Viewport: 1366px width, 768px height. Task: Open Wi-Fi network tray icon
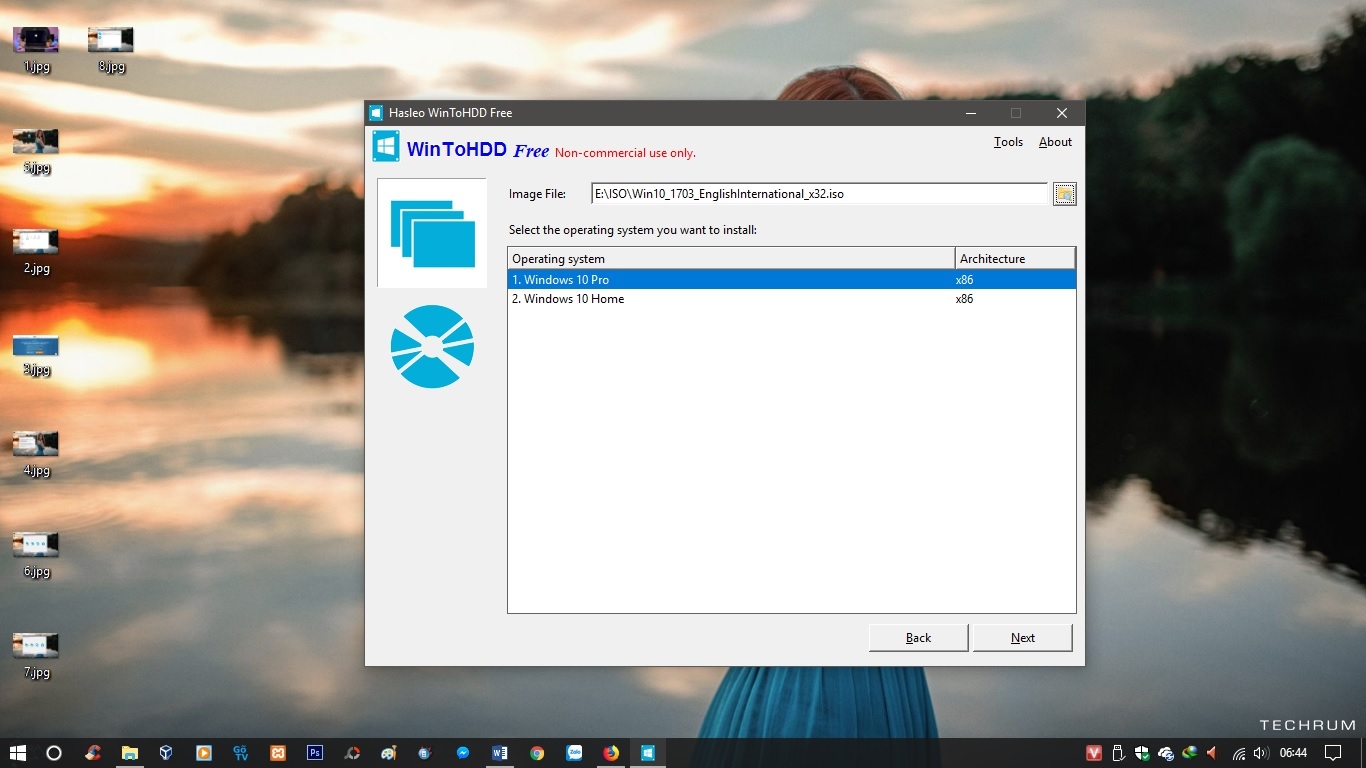(x=1239, y=753)
